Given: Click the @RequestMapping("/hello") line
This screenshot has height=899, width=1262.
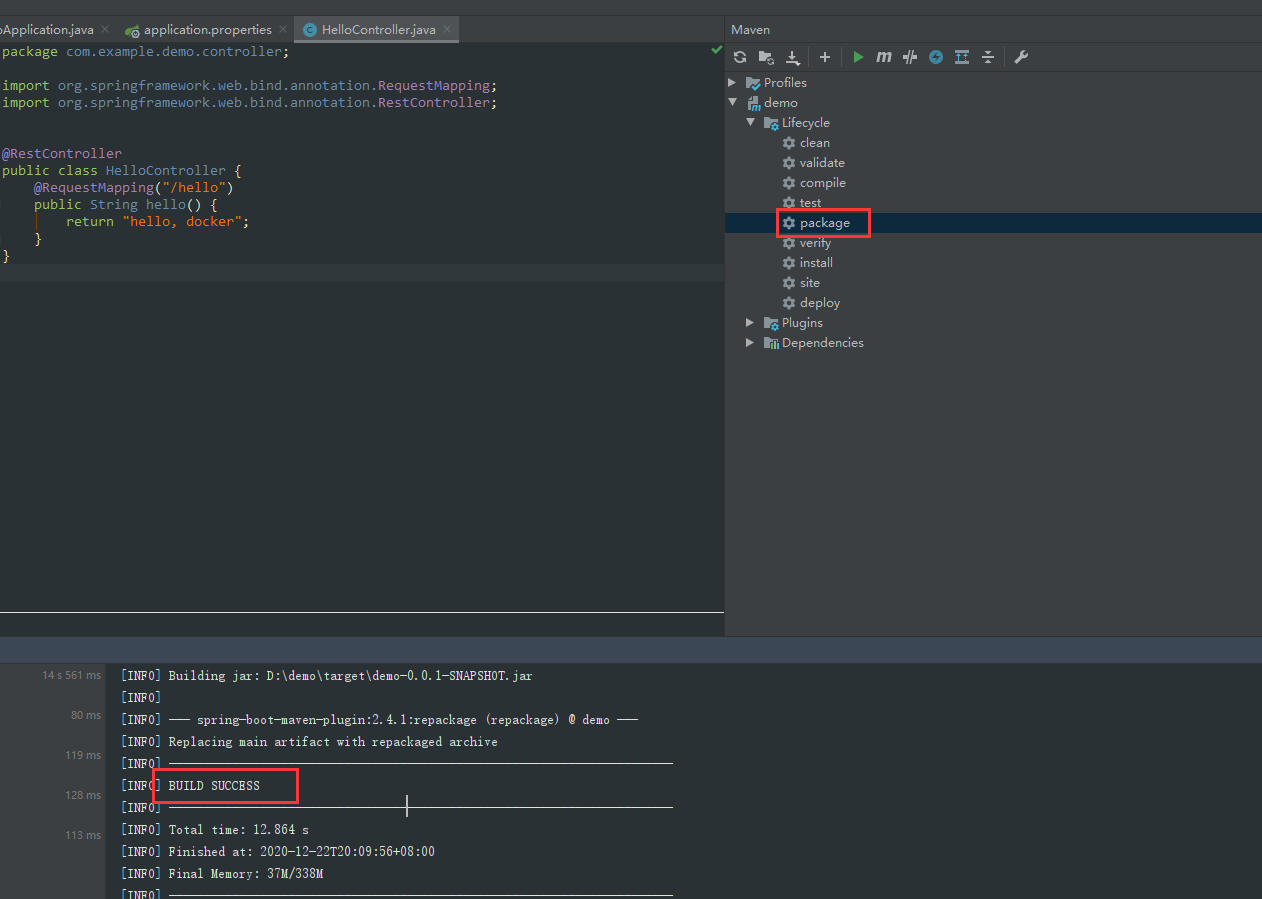Looking at the screenshot, I should tap(133, 187).
